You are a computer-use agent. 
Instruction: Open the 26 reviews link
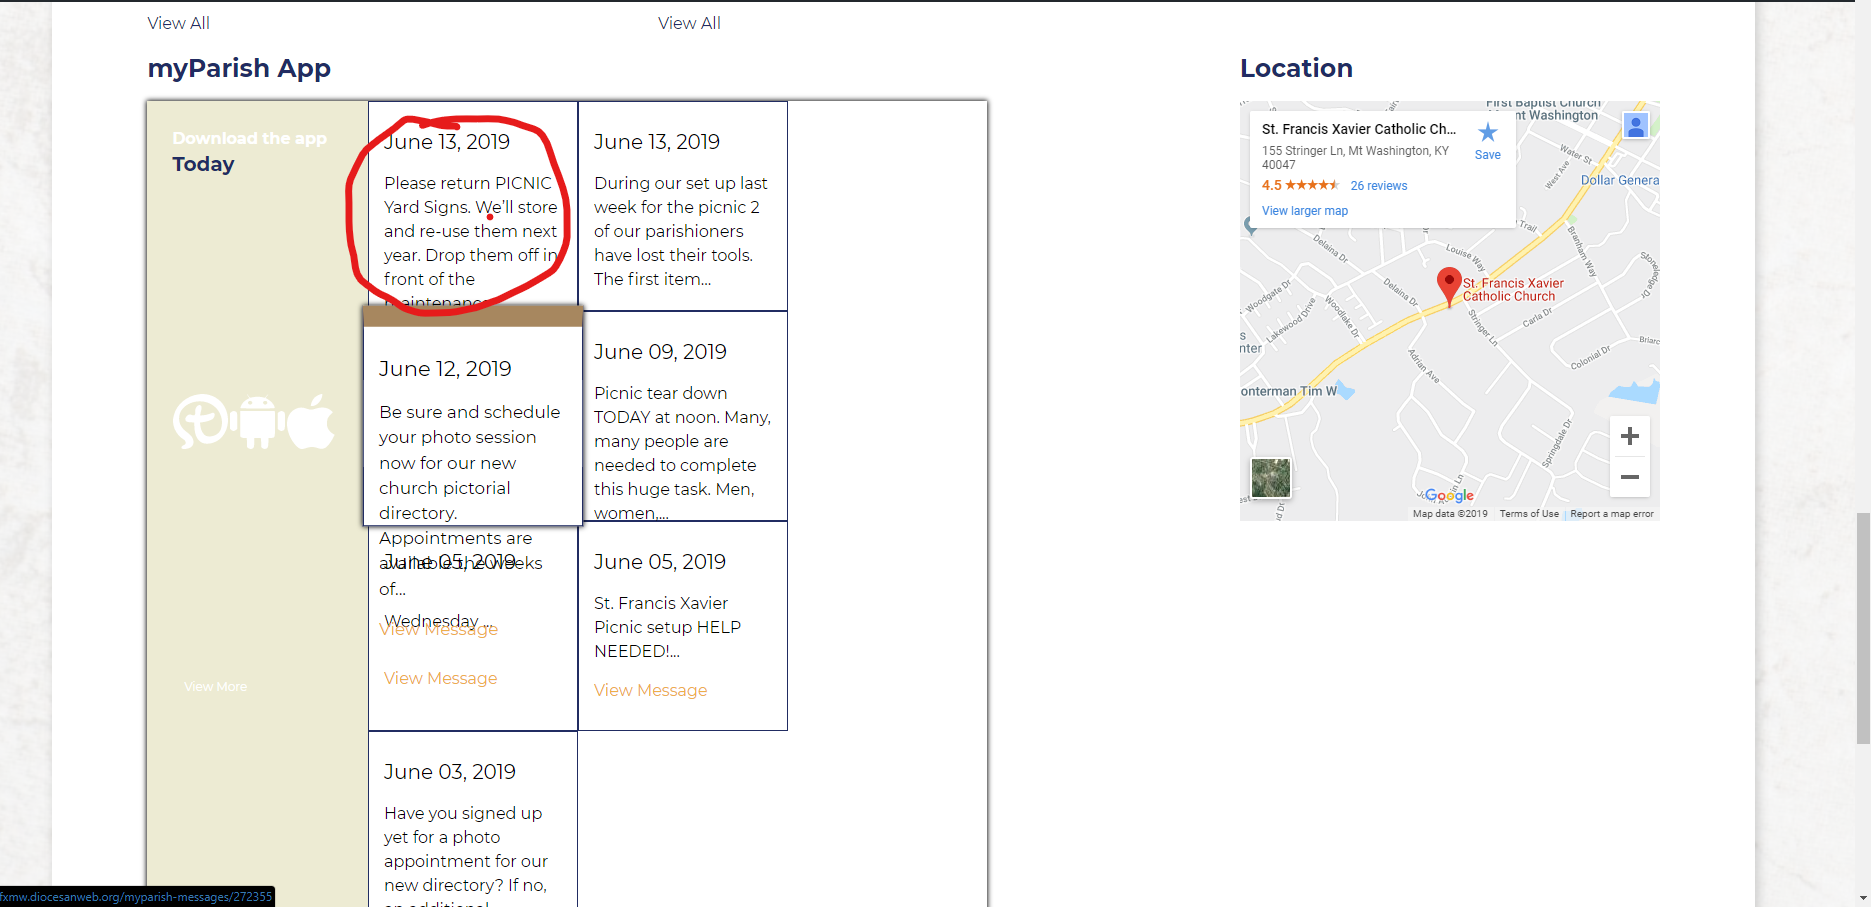1378,186
